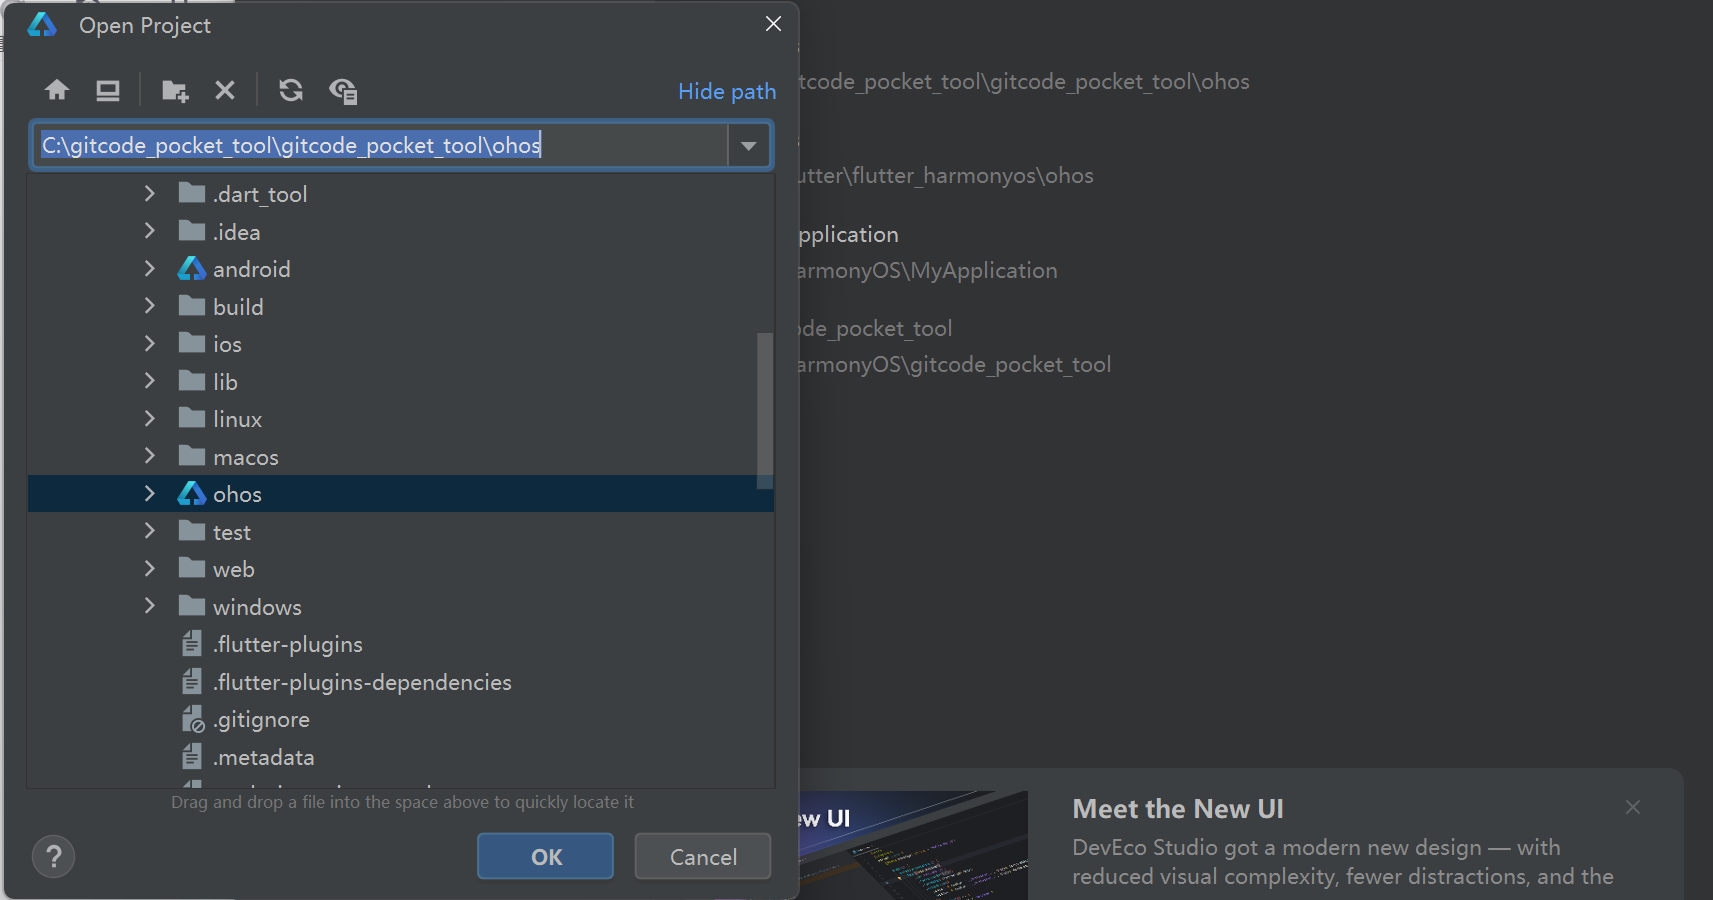
Task: Click .gitignore file icon
Action: (193, 719)
